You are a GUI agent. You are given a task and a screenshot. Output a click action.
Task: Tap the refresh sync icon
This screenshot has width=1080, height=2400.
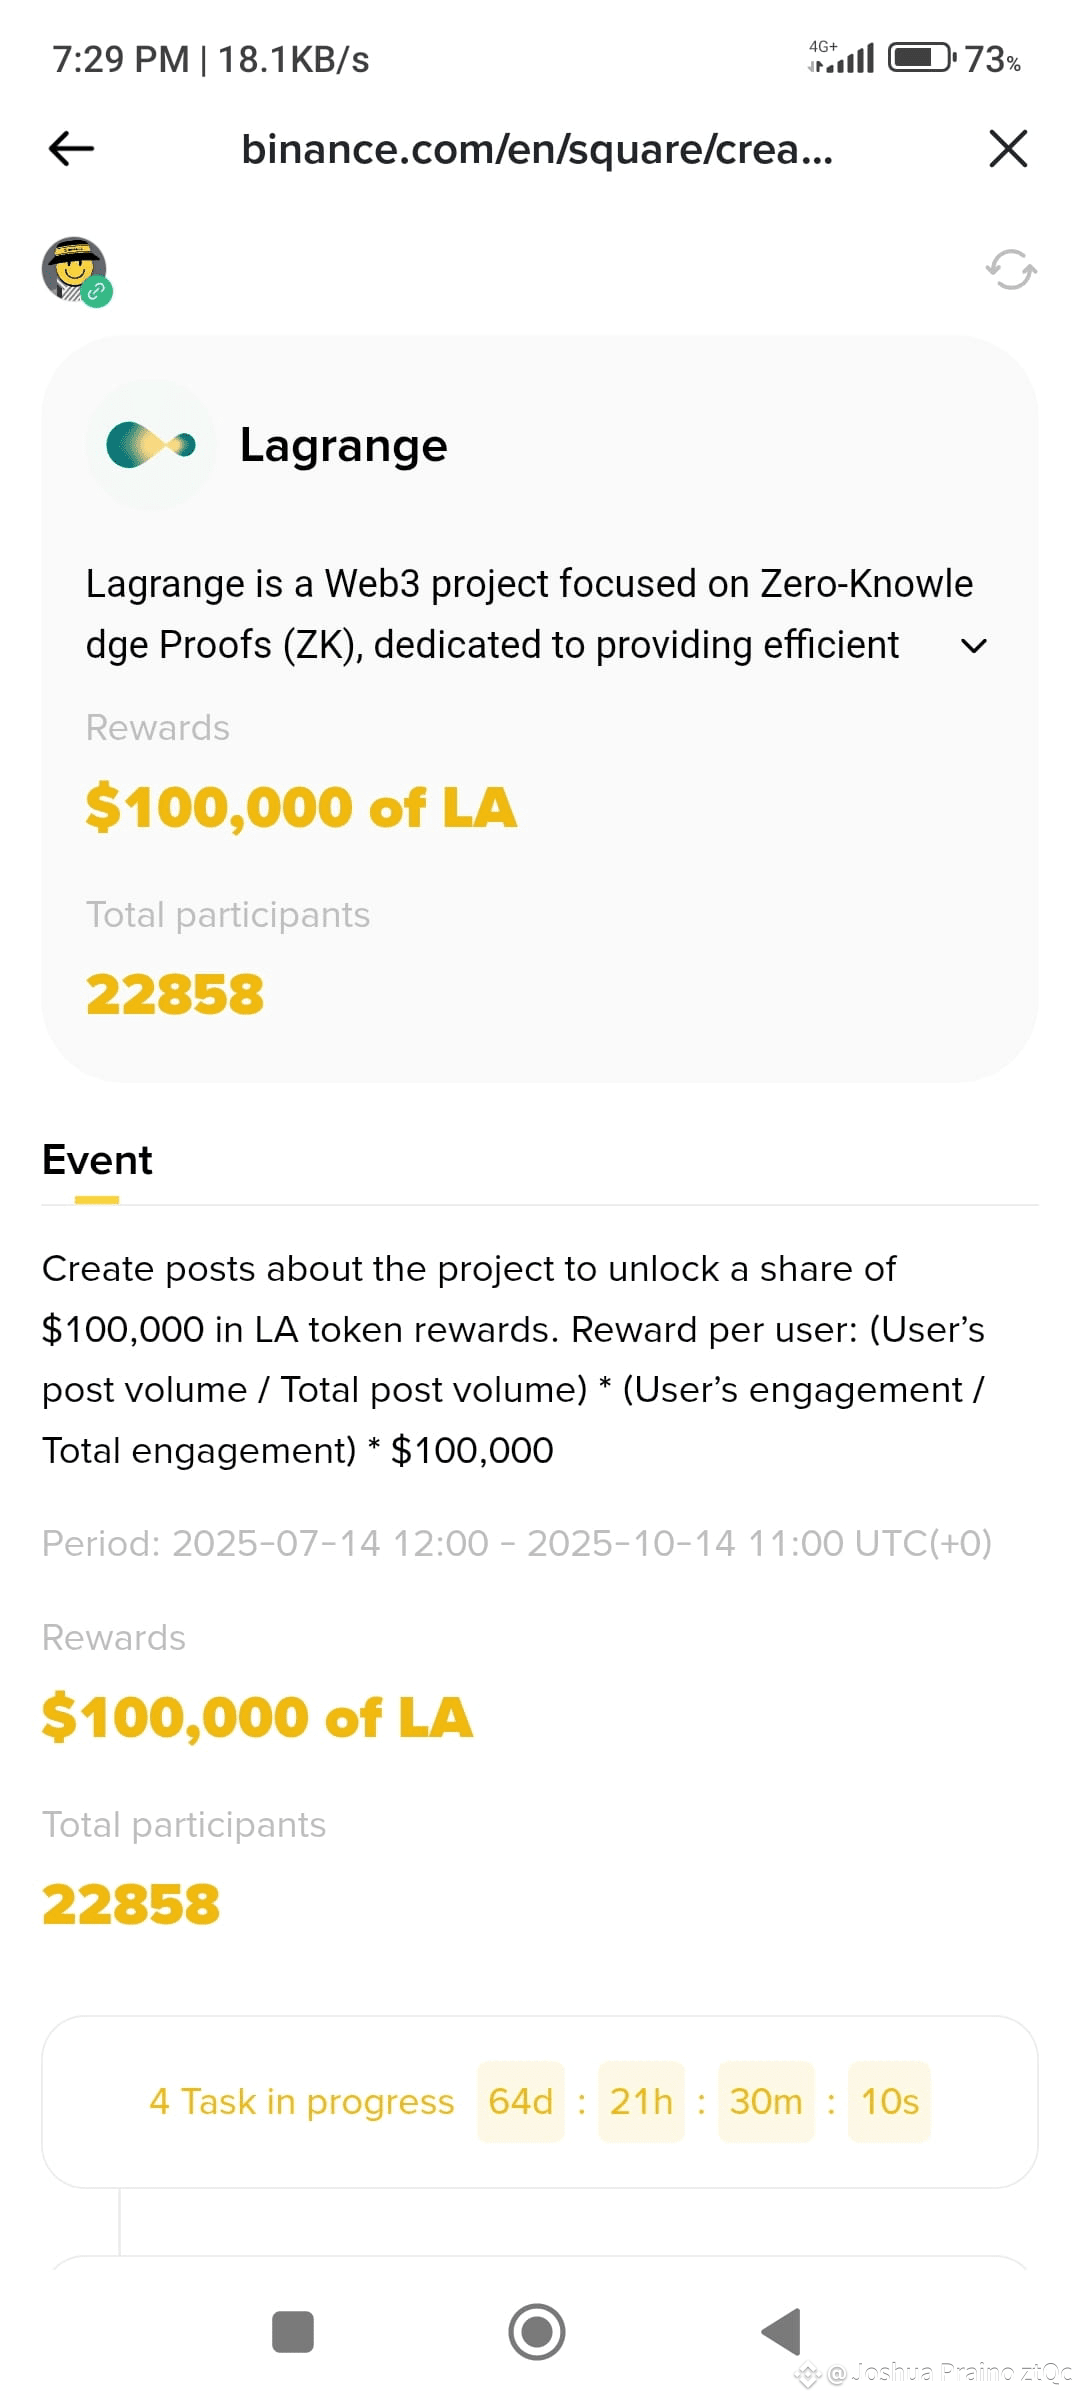1011,270
